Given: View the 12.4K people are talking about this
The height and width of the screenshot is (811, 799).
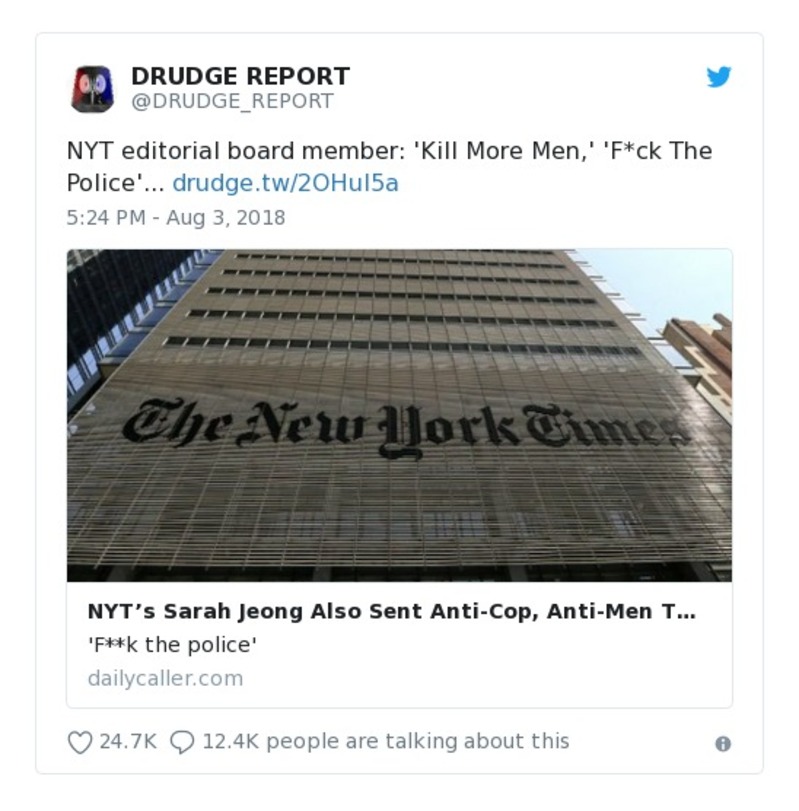Looking at the screenshot, I should point(386,742).
